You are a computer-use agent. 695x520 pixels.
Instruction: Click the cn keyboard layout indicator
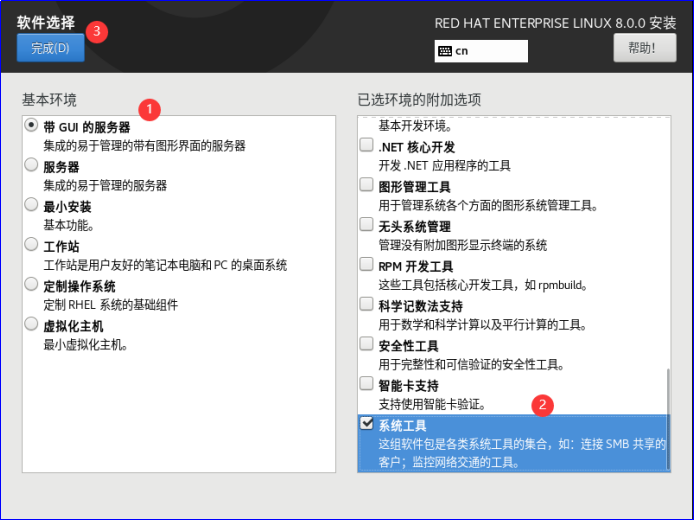(481, 51)
